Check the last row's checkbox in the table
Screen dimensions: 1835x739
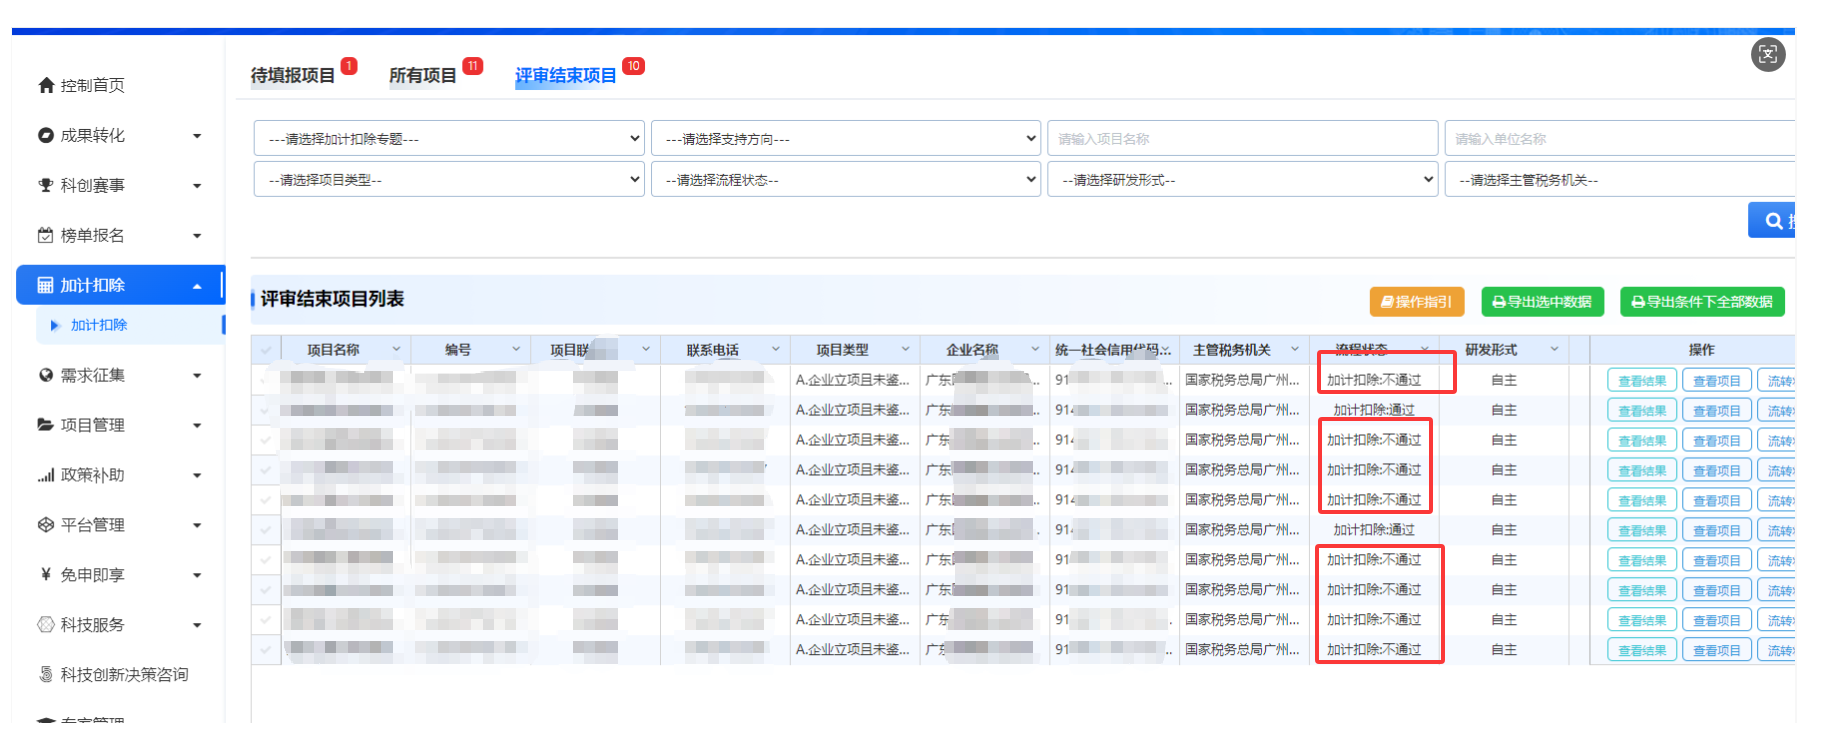click(x=266, y=650)
